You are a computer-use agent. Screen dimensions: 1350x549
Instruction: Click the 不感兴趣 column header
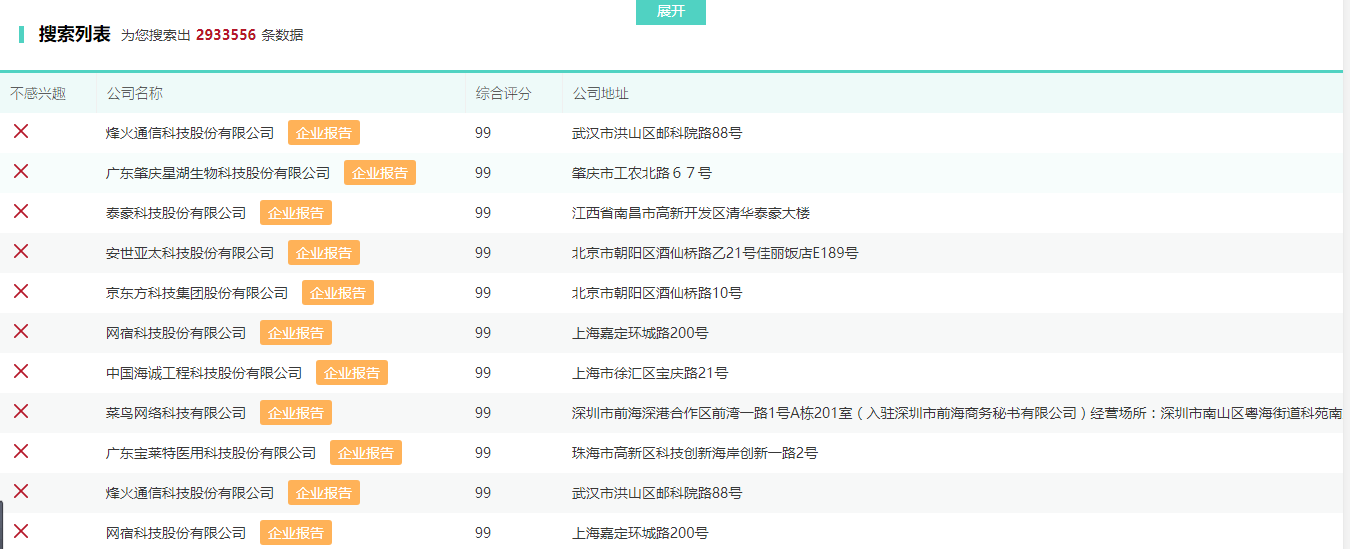point(38,93)
